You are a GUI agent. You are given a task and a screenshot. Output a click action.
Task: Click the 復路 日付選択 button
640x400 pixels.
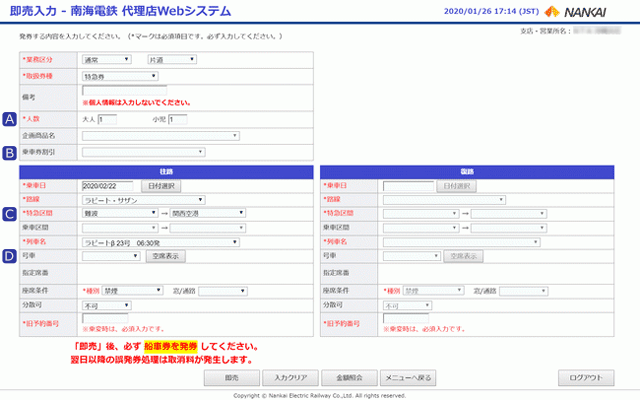pyautogui.click(x=457, y=187)
